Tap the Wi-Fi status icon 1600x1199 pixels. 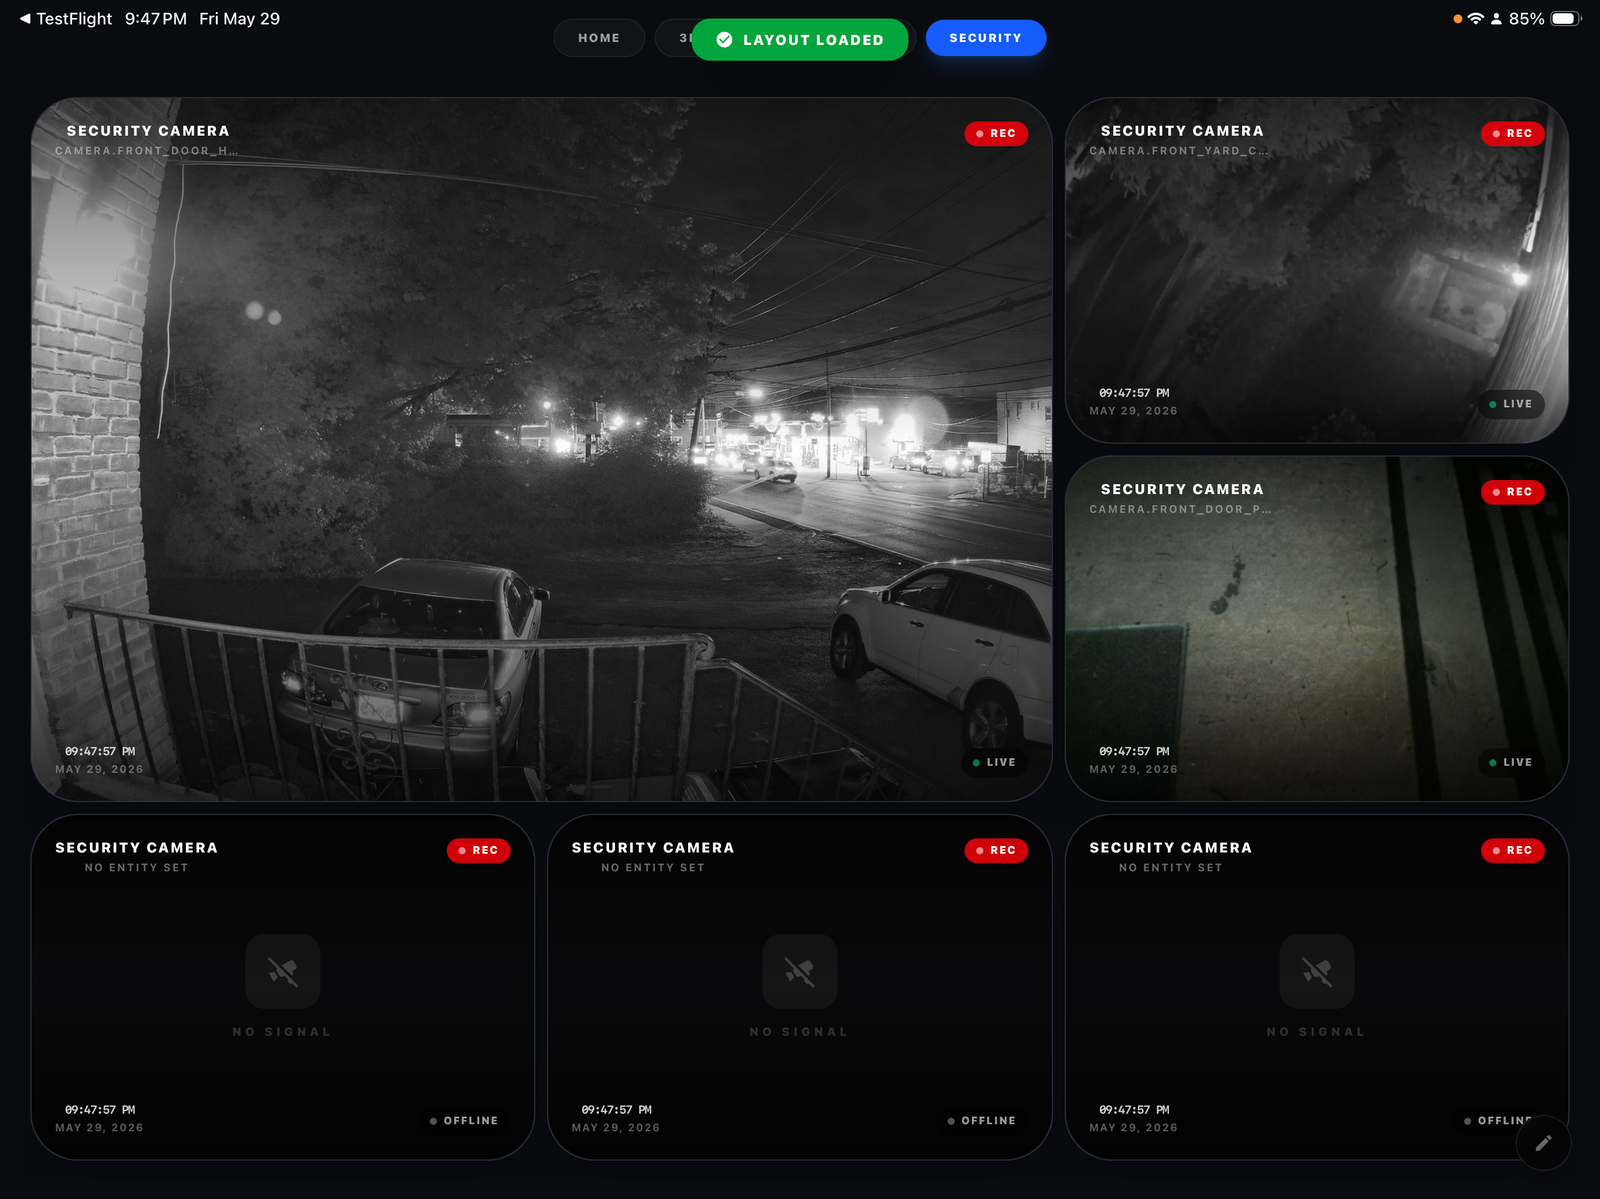1475,19
